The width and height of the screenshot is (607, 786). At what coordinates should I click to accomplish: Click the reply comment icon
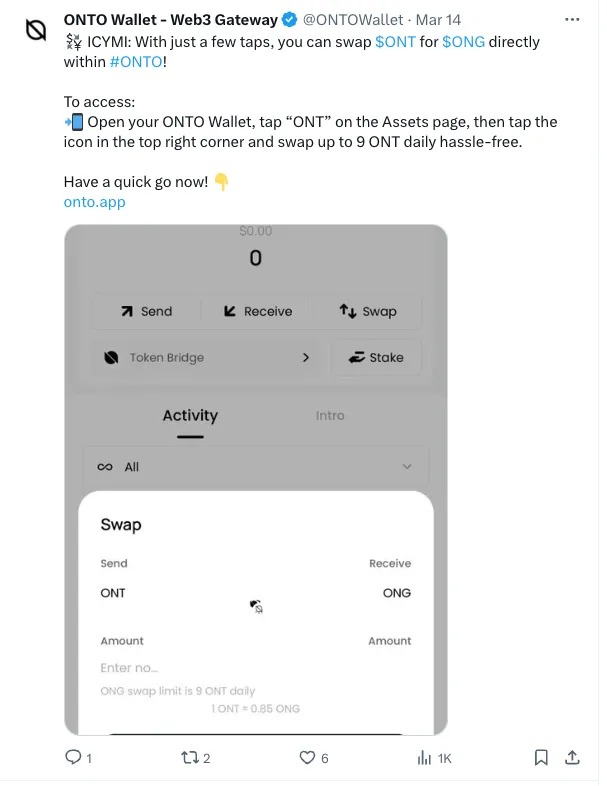[x=72, y=758]
